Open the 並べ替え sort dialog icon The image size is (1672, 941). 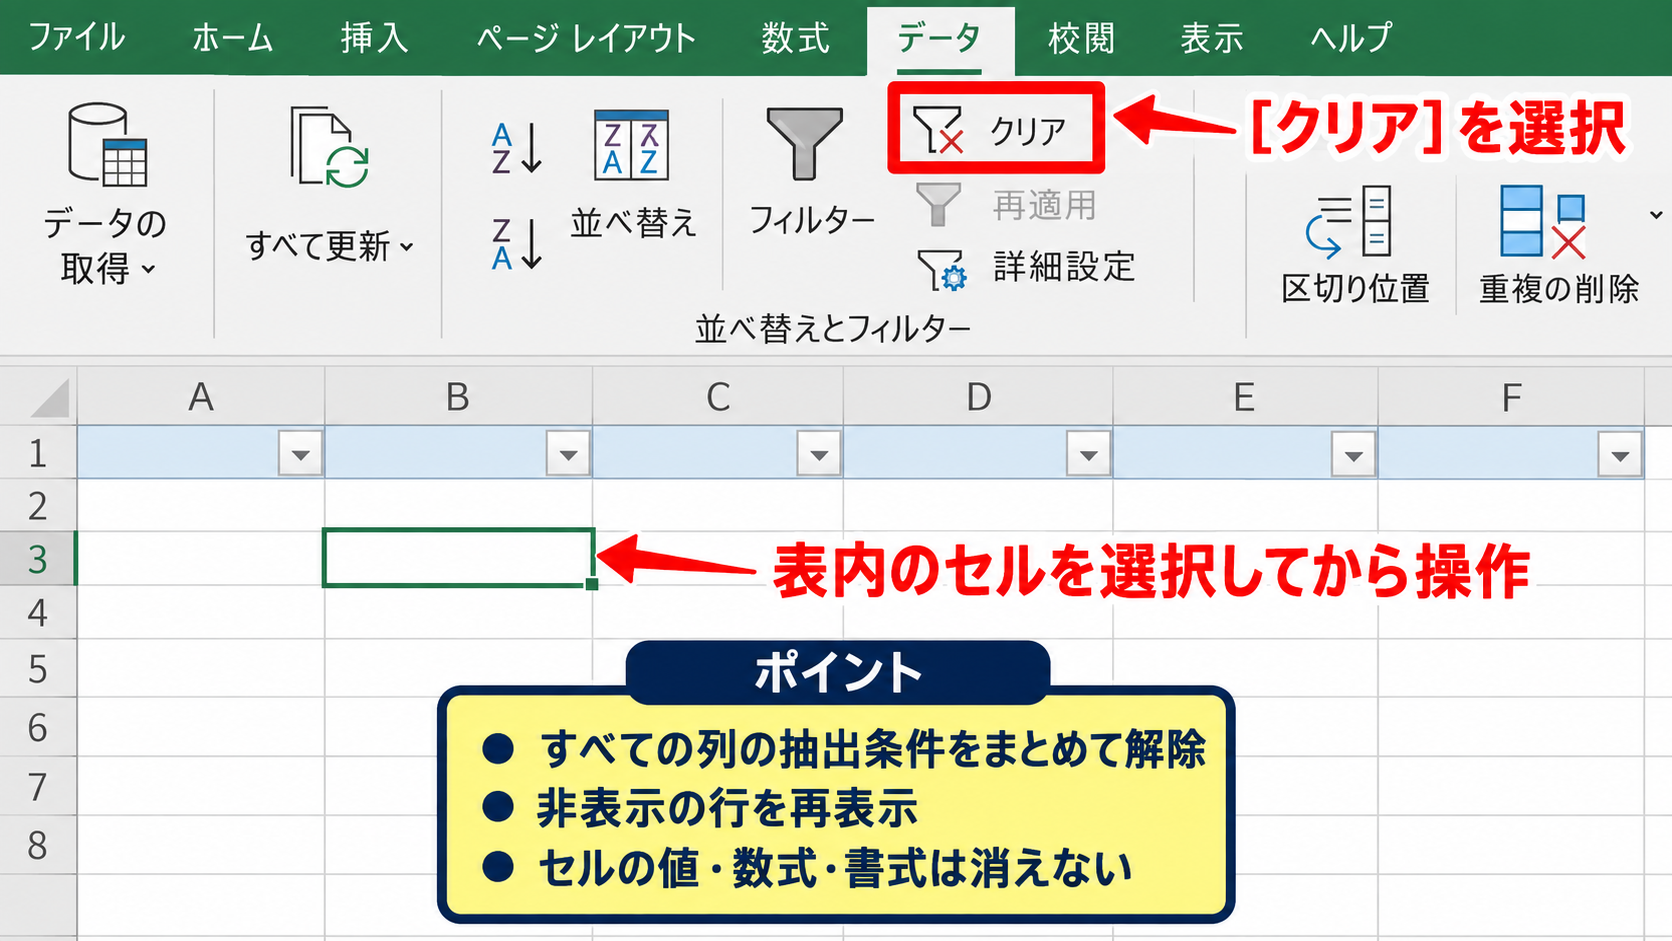tap(631, 145)
